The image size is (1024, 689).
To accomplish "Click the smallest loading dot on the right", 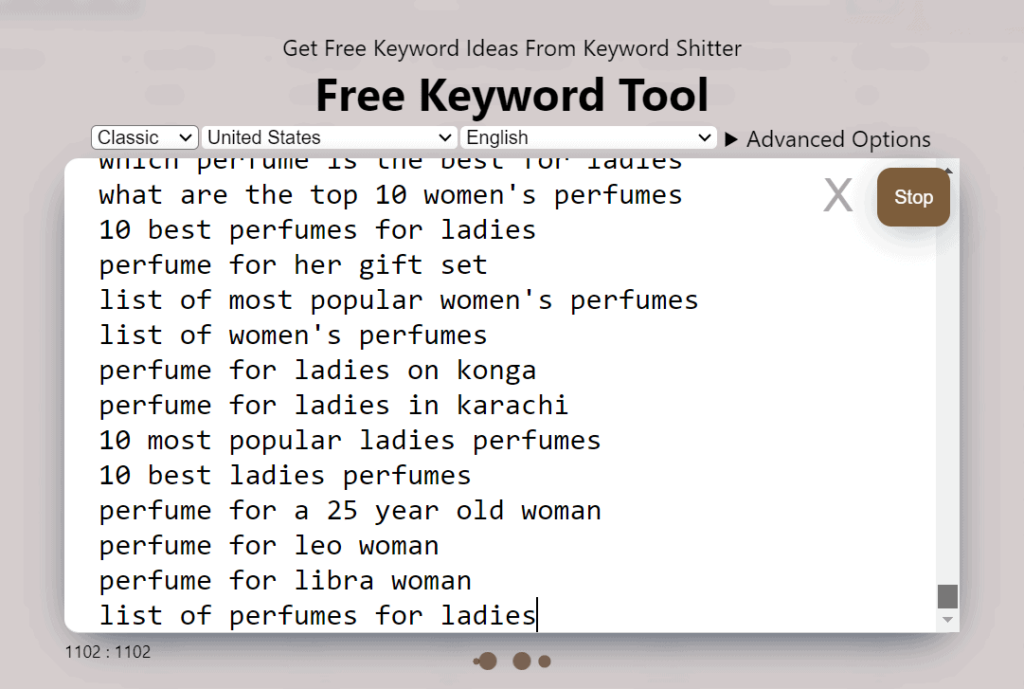I will pyautogui.click(x=544, y=661).
